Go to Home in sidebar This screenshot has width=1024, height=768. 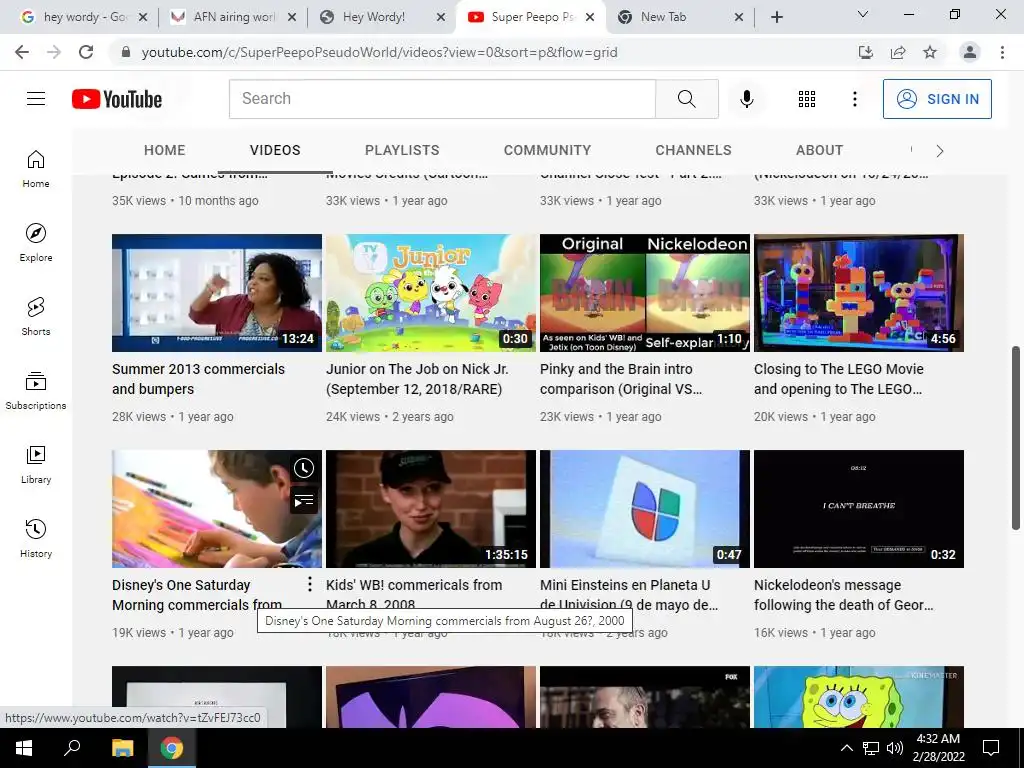point(36,168)
